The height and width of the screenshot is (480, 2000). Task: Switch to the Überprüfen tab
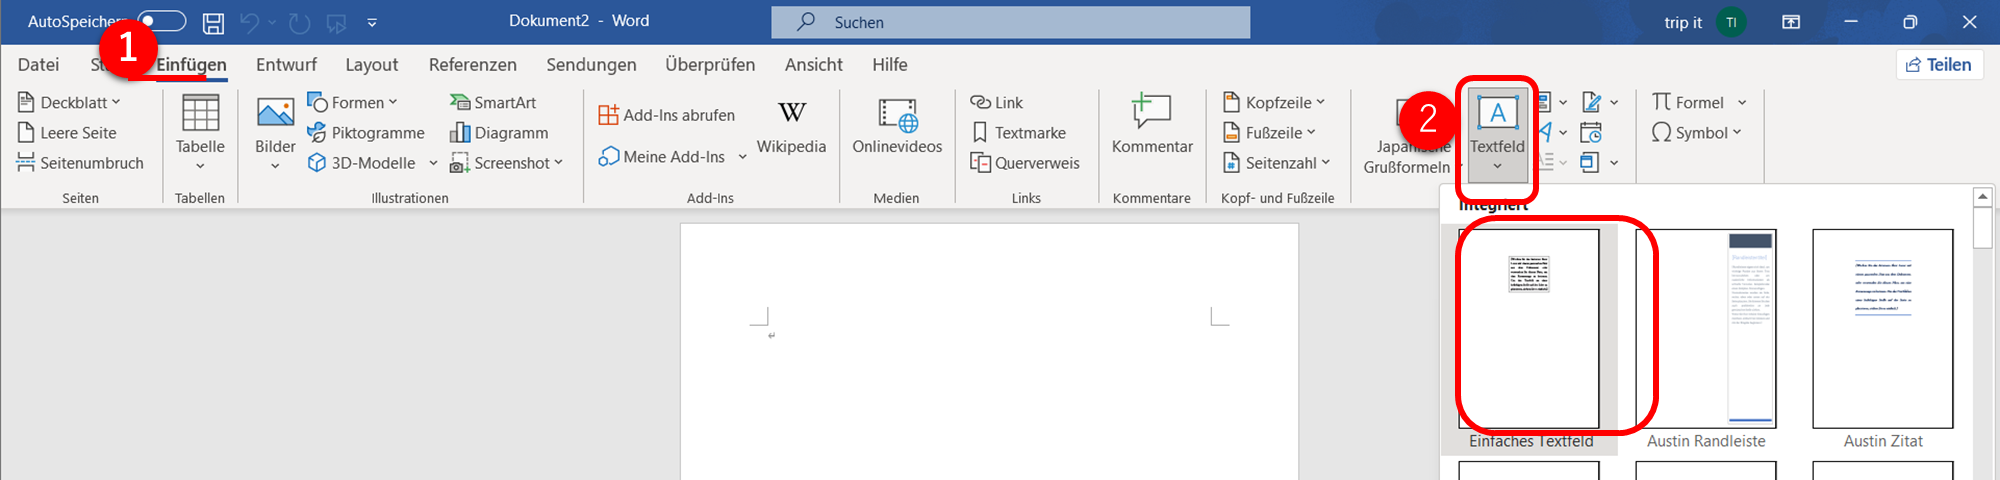(x=710, y=65)
